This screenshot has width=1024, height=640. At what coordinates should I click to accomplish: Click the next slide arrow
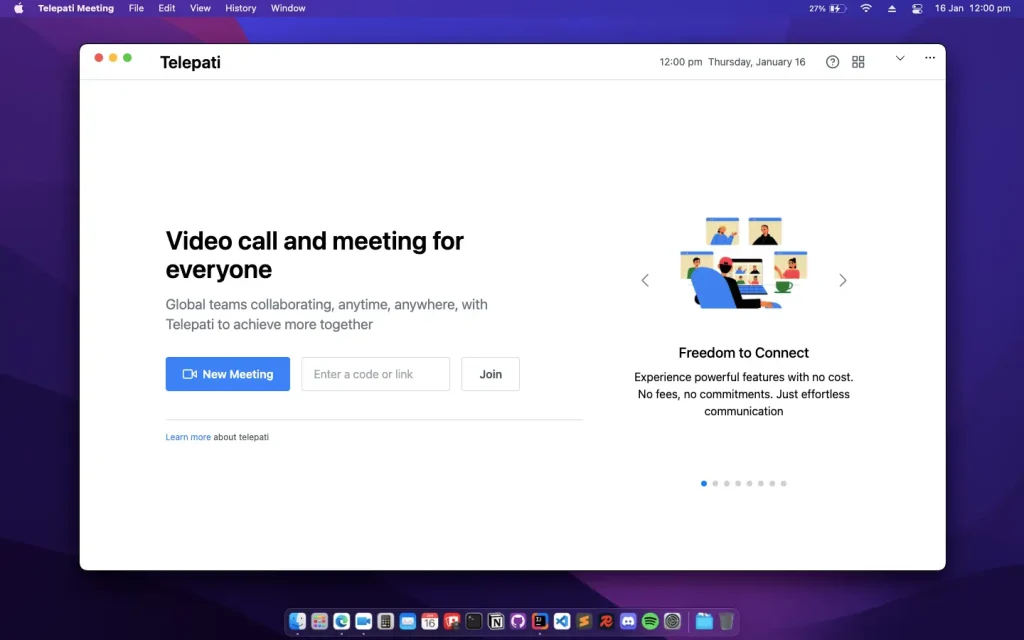tap(843, 280)
